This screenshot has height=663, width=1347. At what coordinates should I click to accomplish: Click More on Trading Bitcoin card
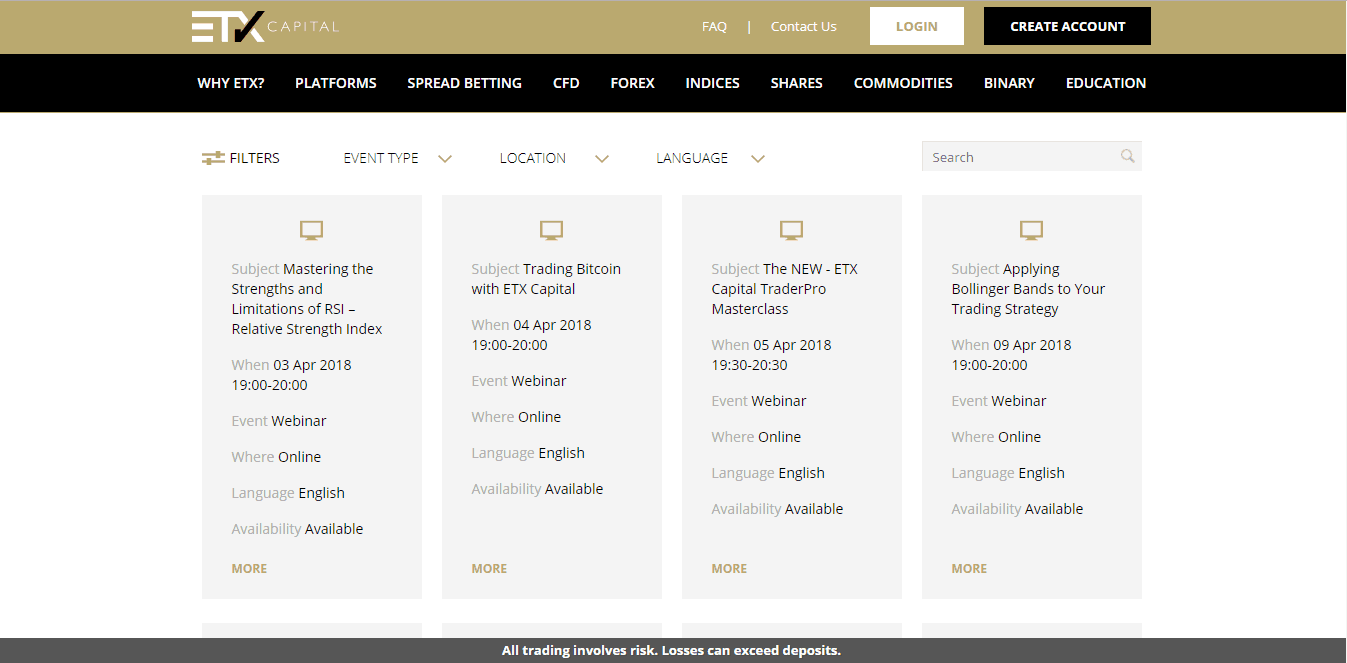489,568
